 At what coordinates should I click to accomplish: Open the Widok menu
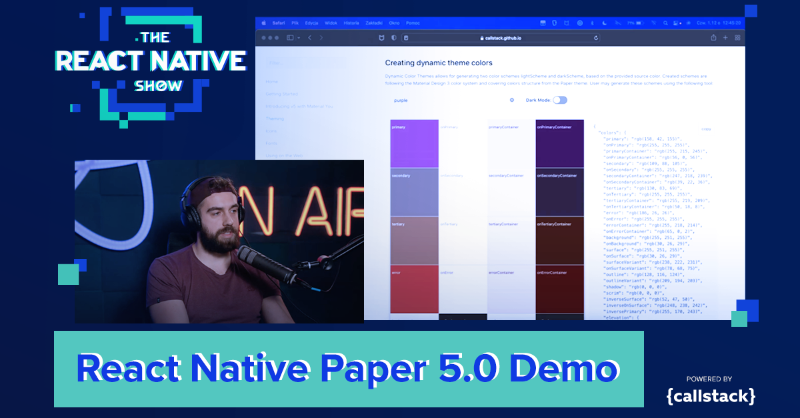point(331,23)
